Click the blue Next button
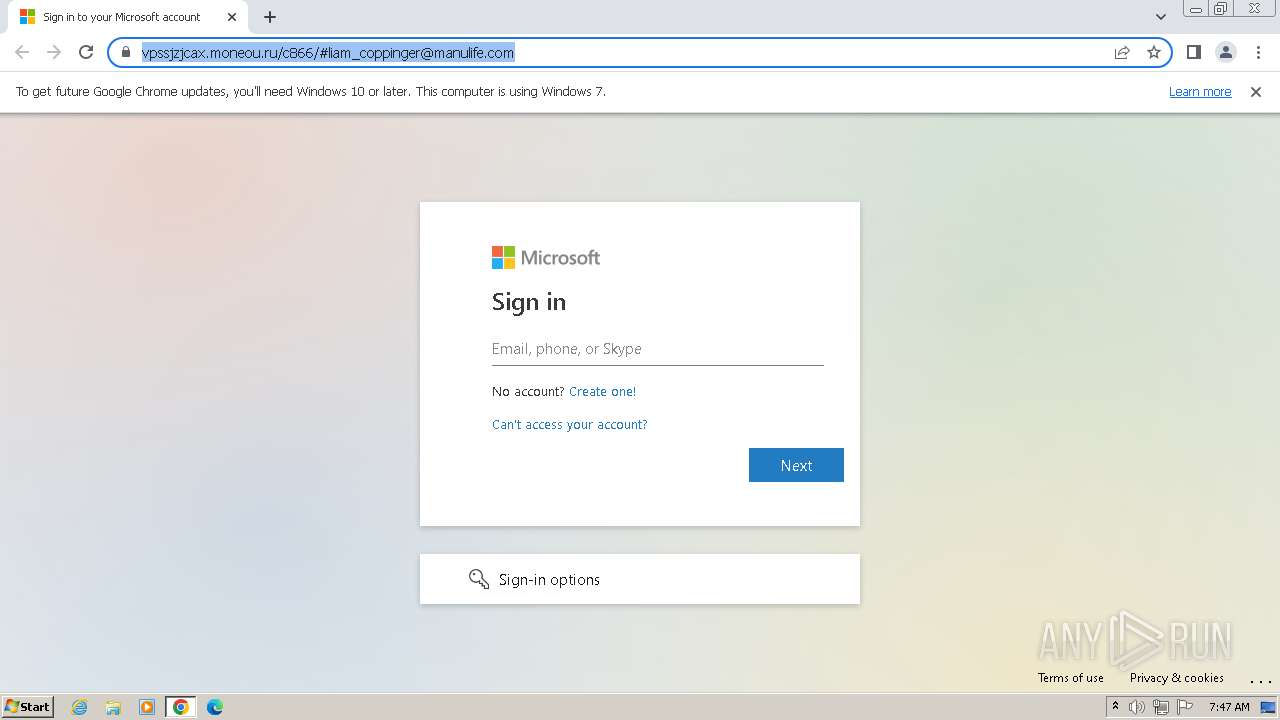 pos(796,465)
